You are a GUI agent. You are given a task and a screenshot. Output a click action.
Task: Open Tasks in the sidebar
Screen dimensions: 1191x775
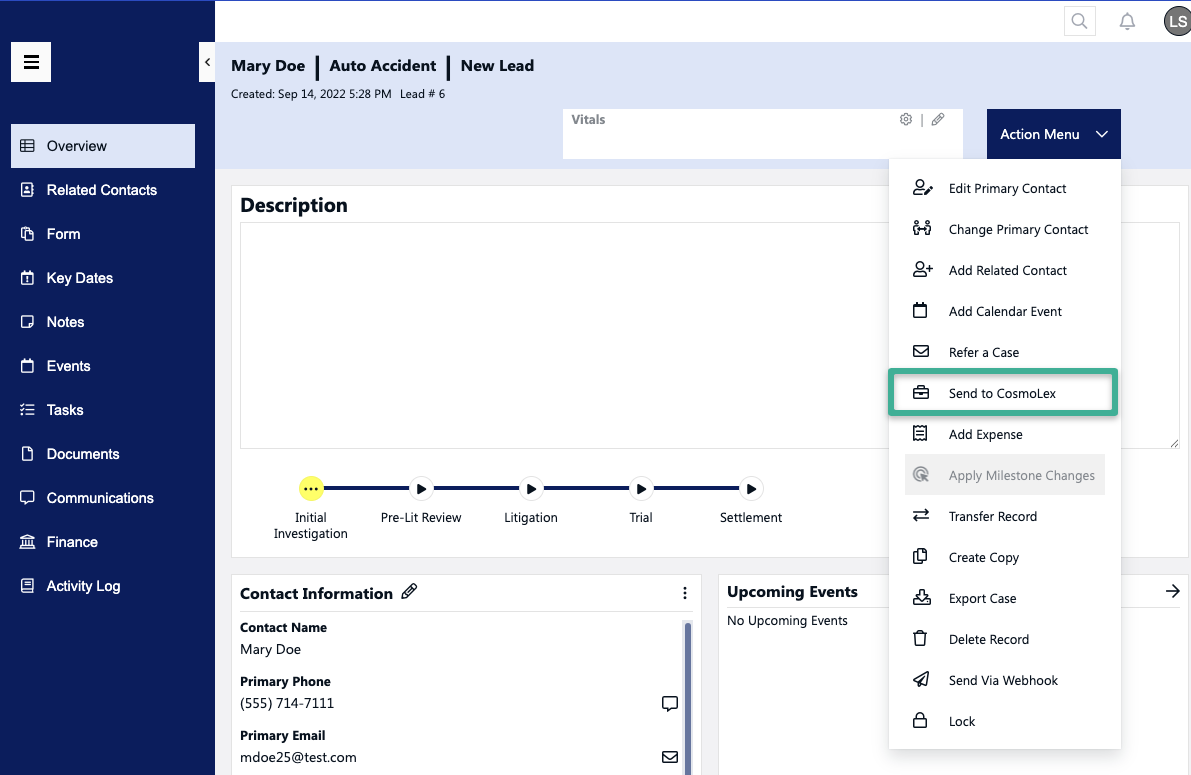103,410
